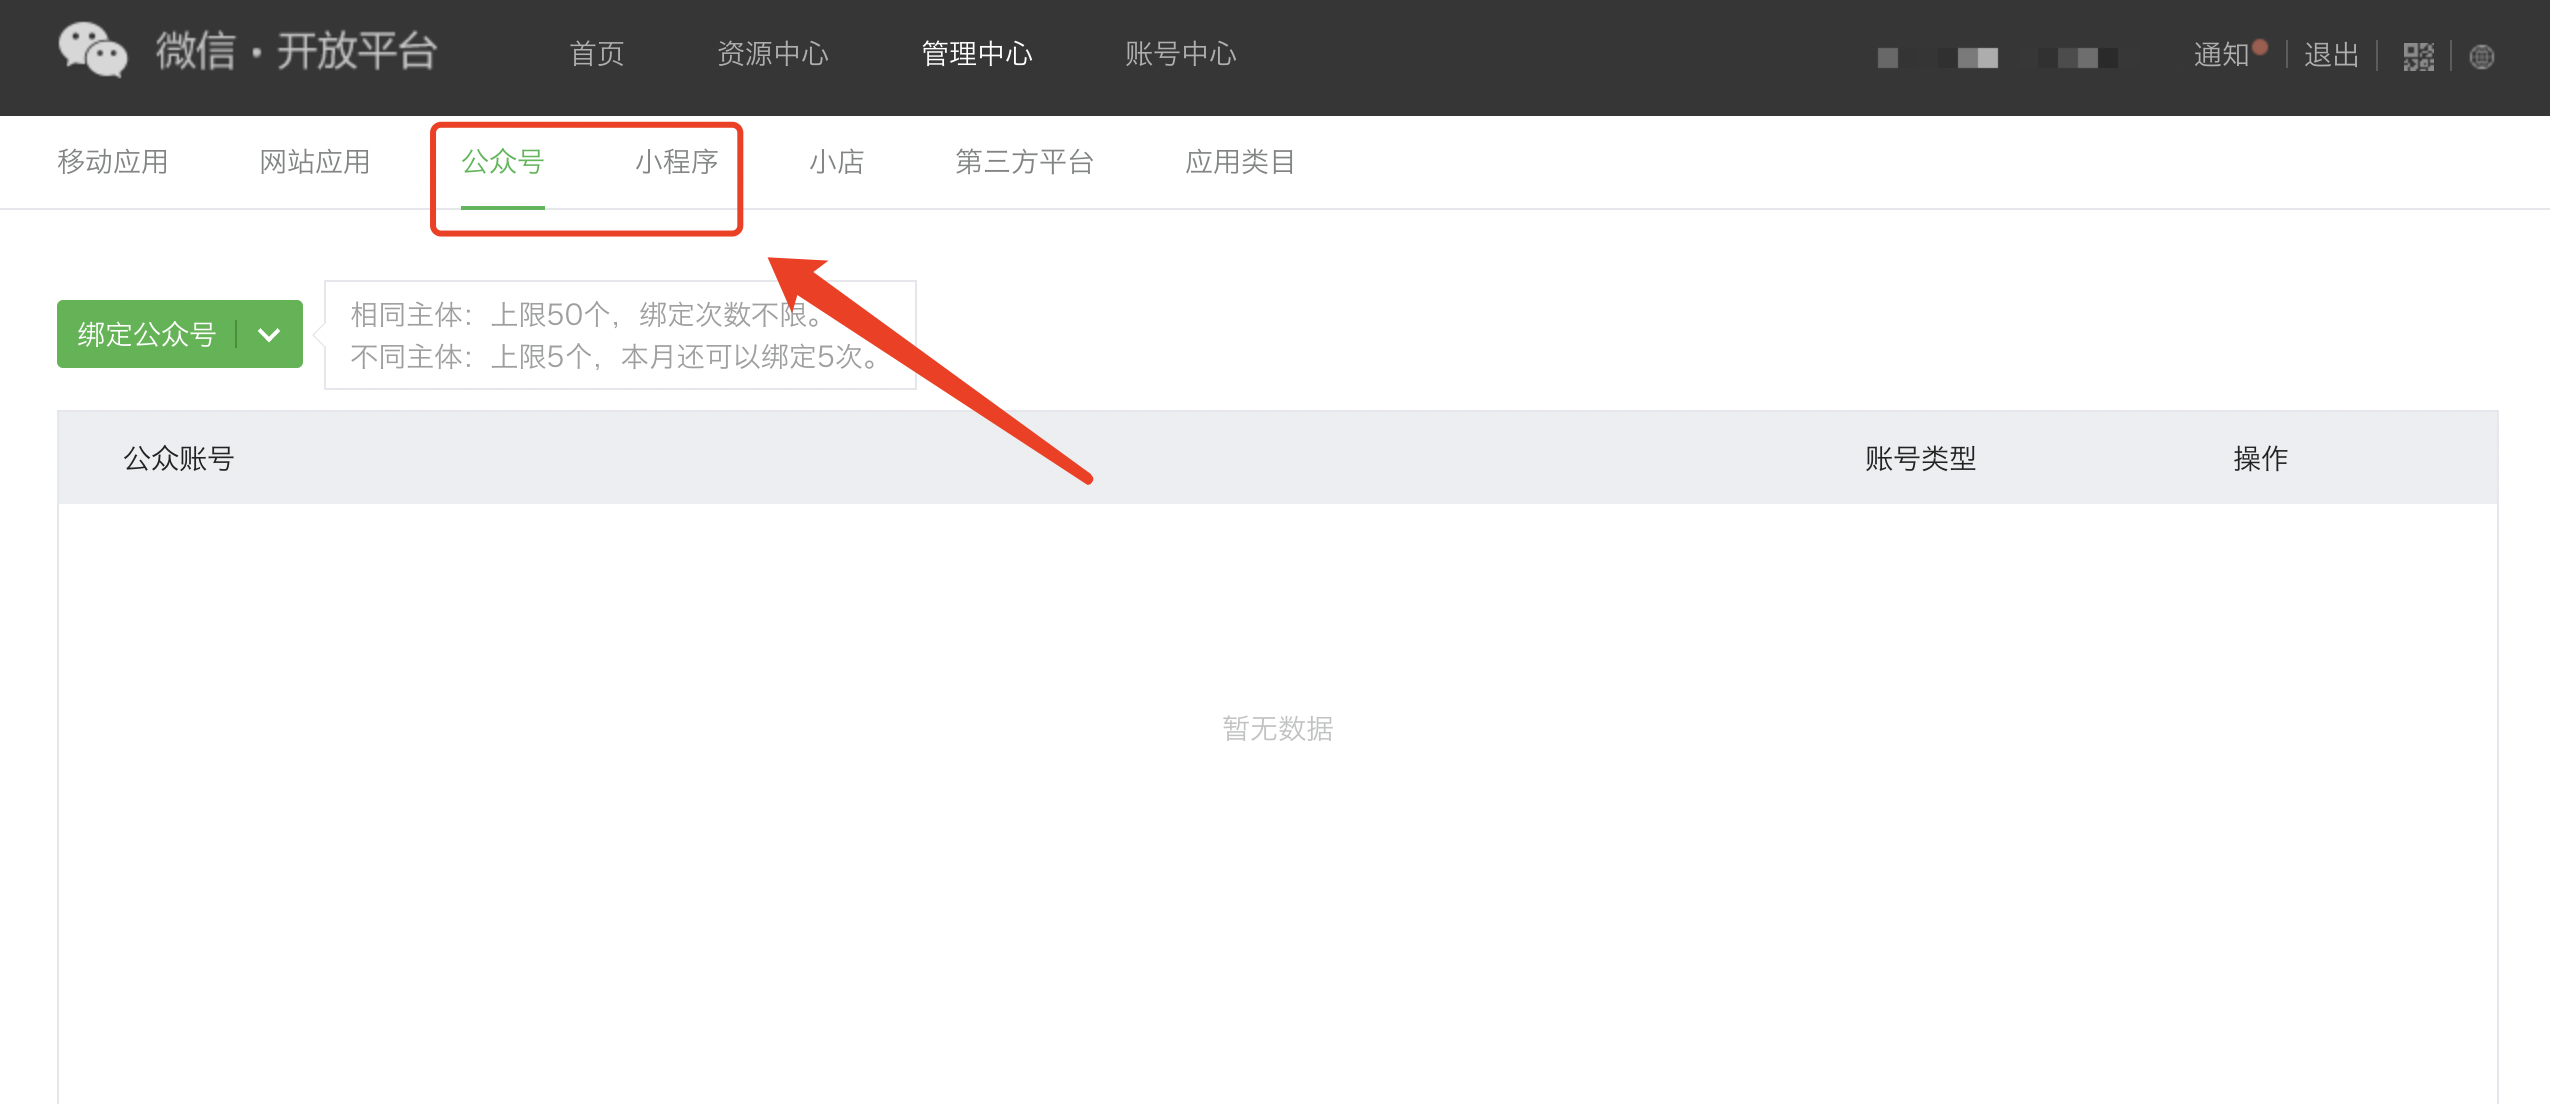Open the 小店 tab
This screenshot has height=1104, width=2550.
(x=837, y=162)
